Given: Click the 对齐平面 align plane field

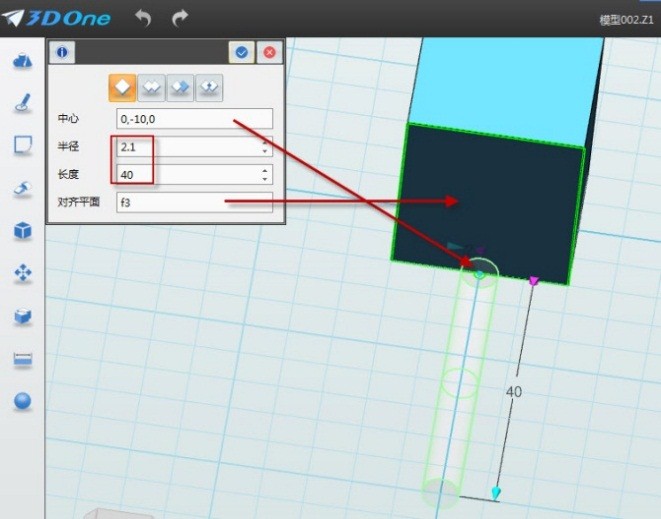Looking at the screenshot, I should coord(194,203).
